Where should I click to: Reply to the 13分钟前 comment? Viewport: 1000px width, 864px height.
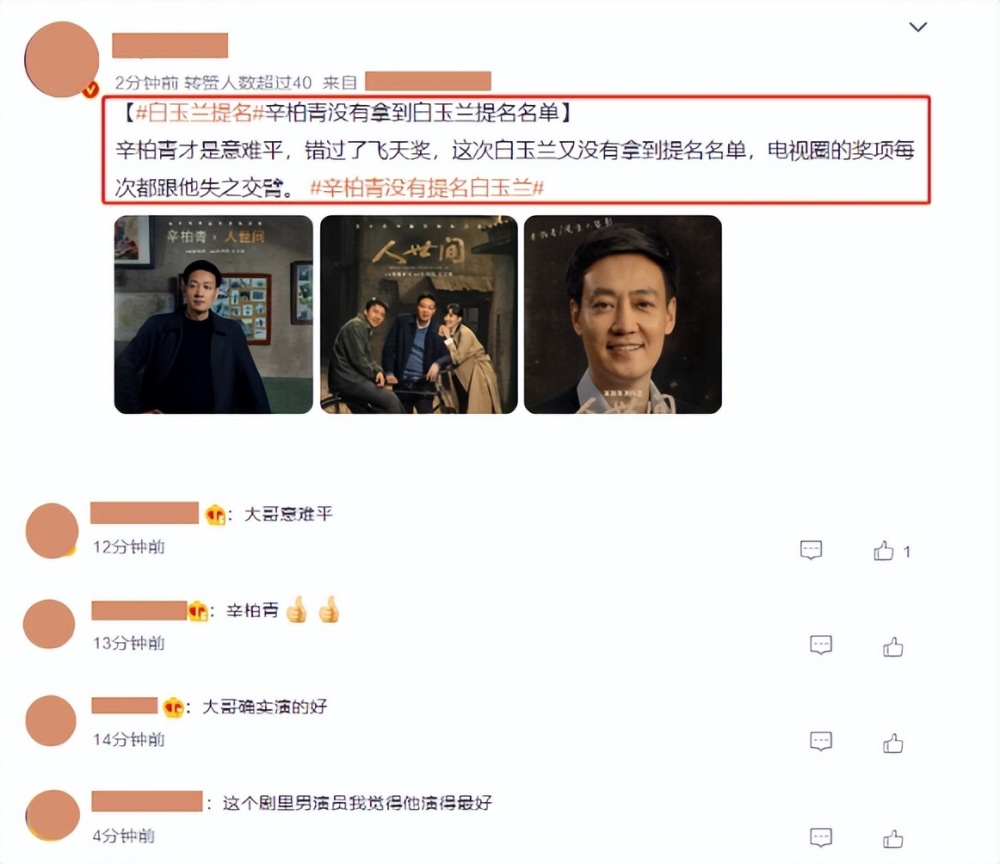(x=821, y=645)
